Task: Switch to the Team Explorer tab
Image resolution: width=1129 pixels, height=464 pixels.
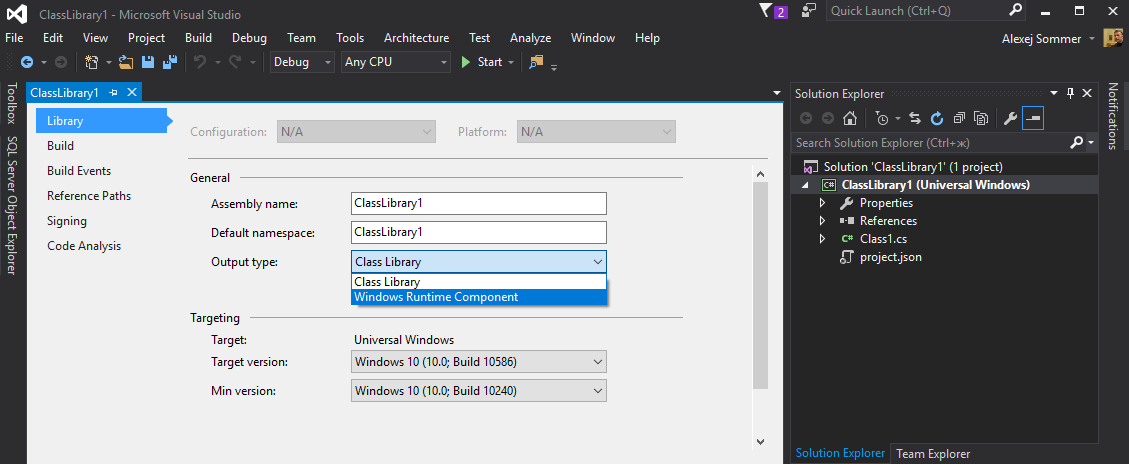Action: pyautogui.click(x=933, y=454)
